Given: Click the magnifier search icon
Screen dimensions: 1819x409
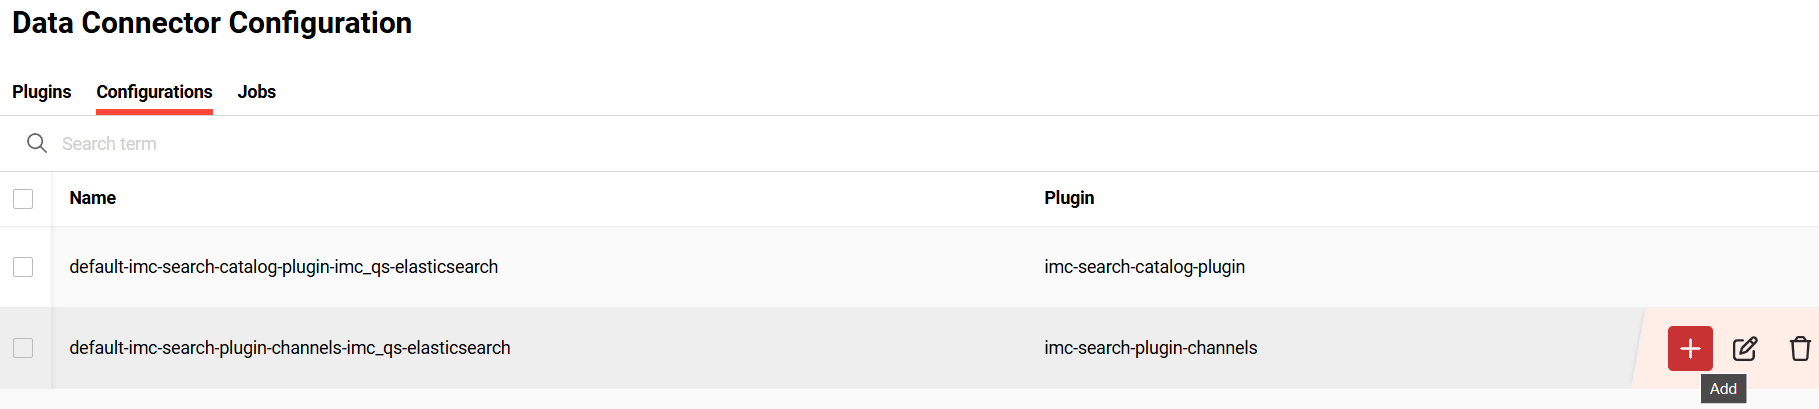Looking at the screenshot, I should (x=37, y=143).
